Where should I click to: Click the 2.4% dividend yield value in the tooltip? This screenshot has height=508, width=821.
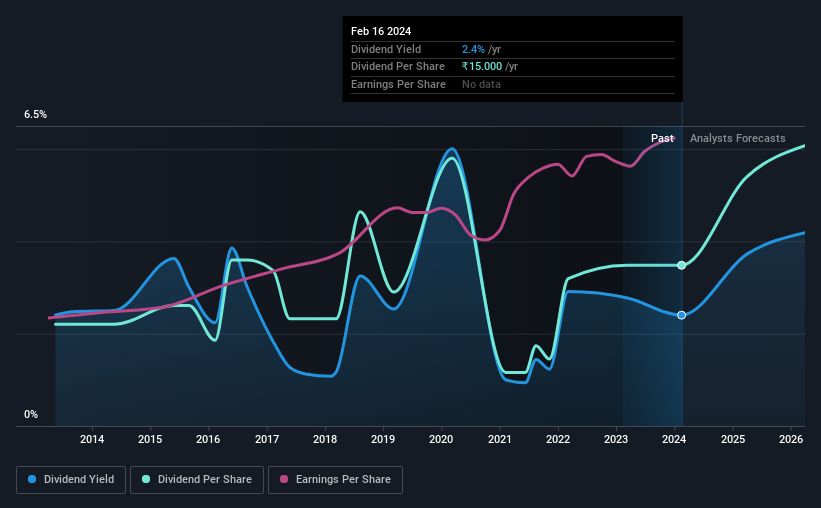coord(473,49)
